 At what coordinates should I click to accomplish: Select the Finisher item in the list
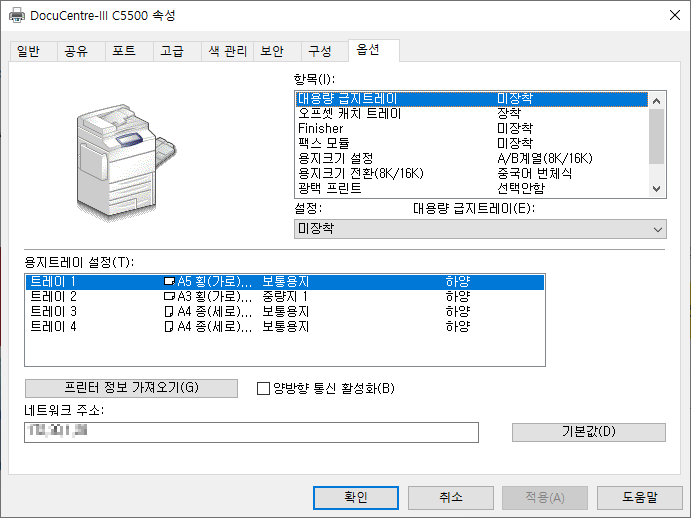click(x=472, y=129)
